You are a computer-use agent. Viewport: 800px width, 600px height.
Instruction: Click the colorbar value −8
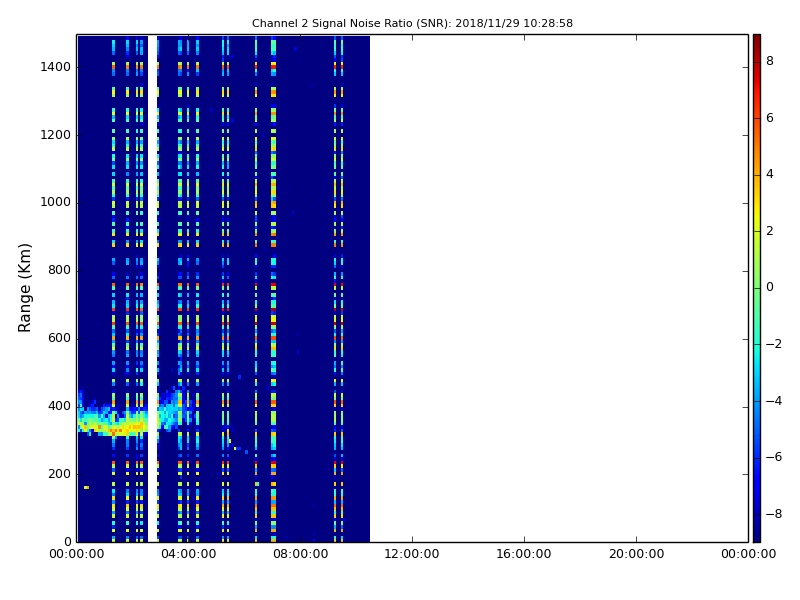click(x=773, y=514)
